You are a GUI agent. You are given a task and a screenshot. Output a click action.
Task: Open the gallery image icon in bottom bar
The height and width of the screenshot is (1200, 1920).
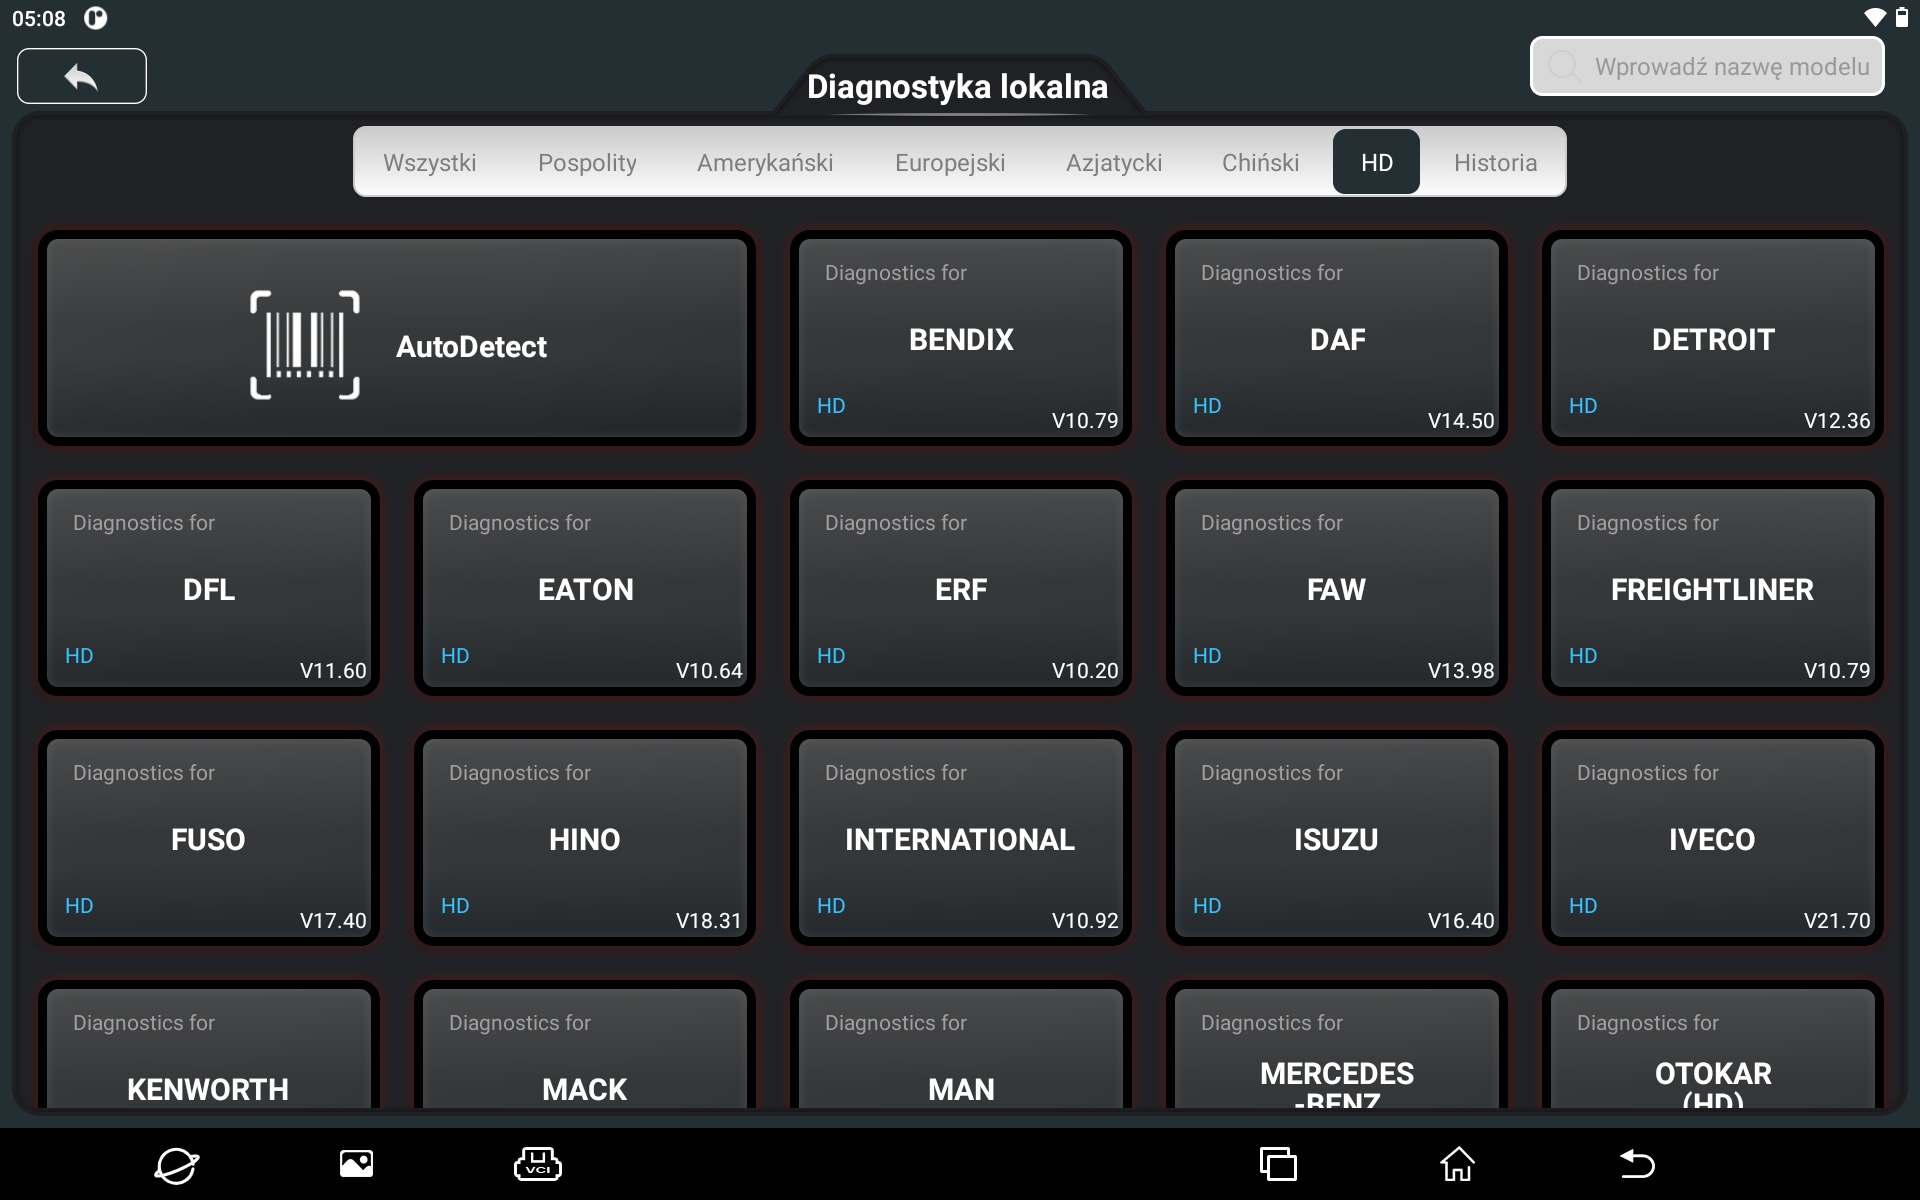356,1164
